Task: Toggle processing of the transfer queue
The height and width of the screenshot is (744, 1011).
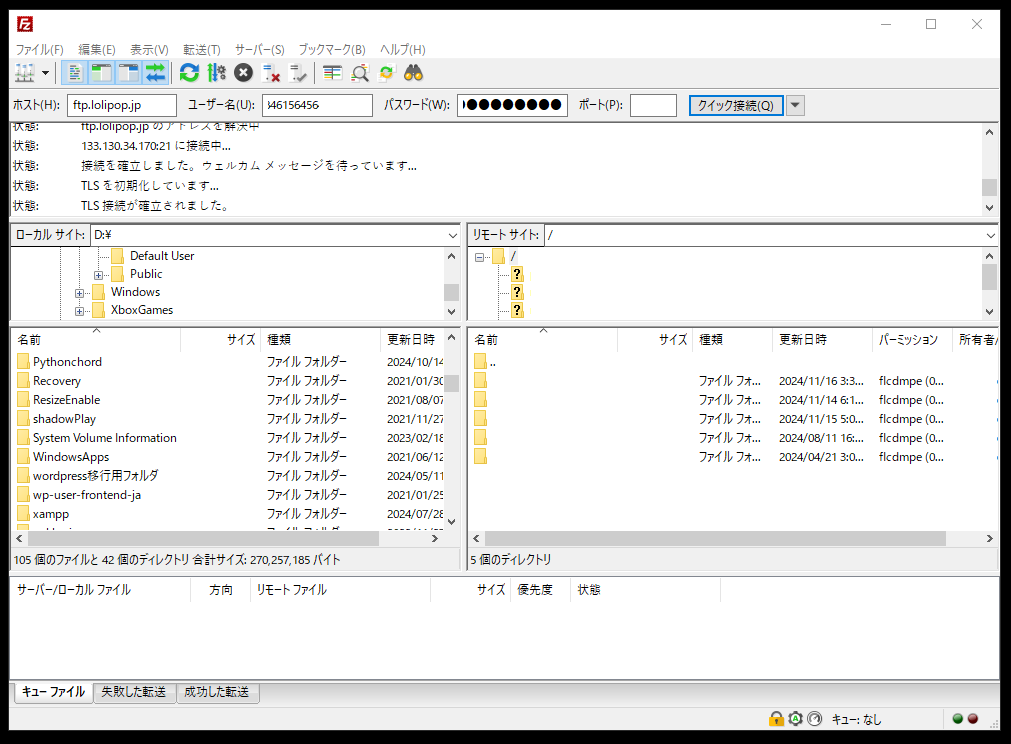Action: [x=216, y=73]
